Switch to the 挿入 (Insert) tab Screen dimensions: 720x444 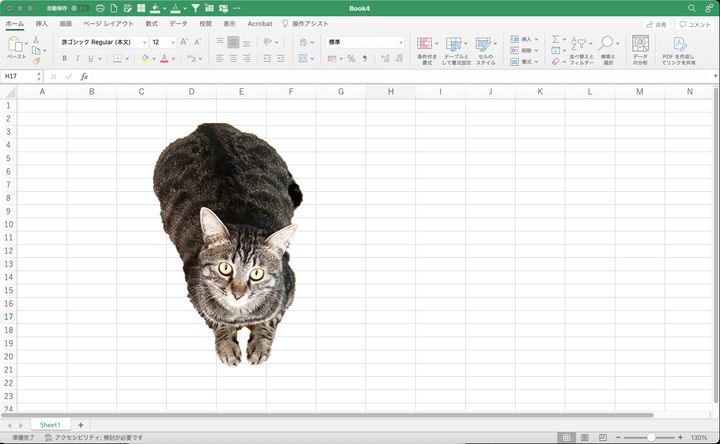(41, 23)
